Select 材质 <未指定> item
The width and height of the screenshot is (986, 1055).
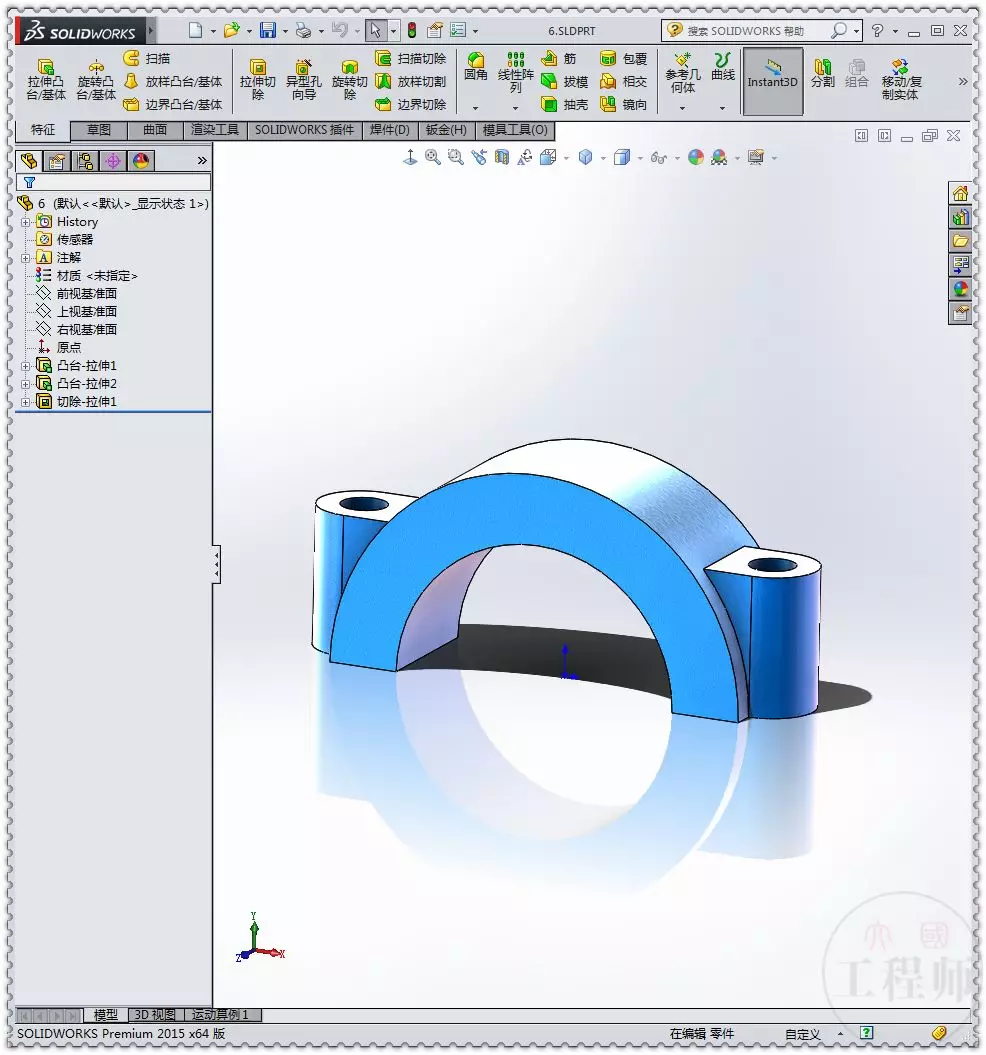tap(96, 276)
